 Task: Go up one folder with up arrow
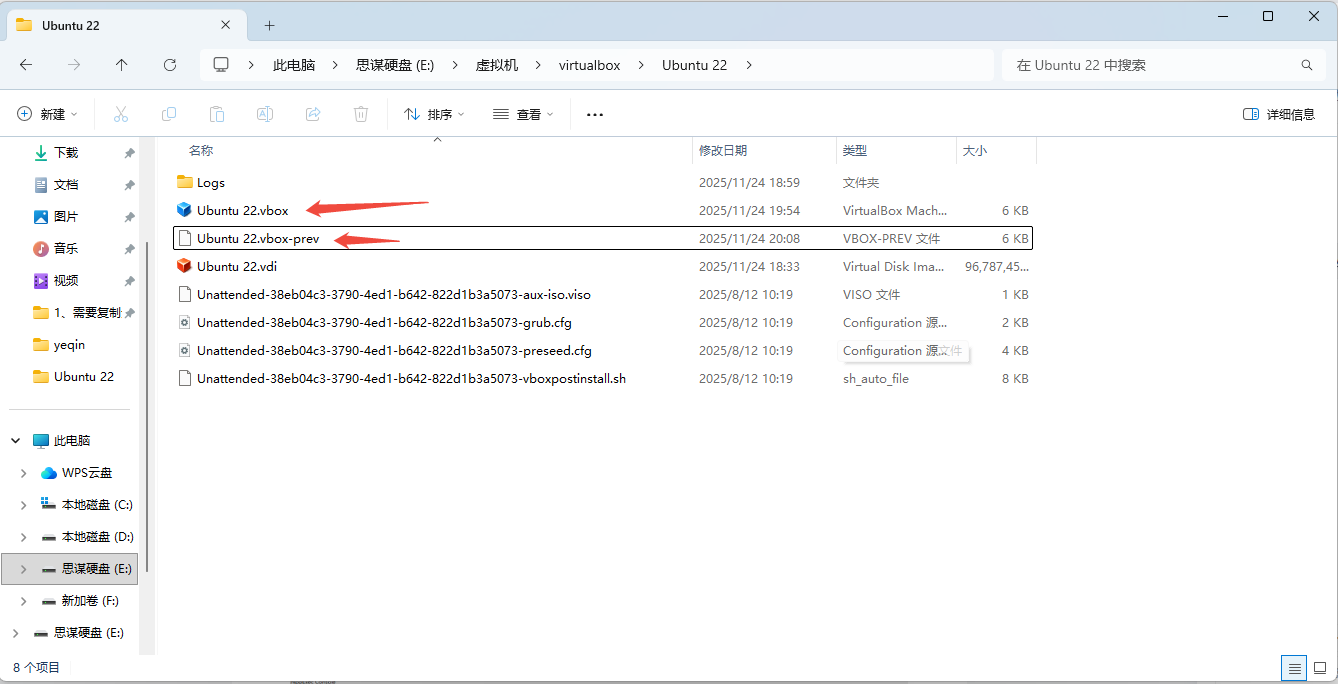pos(122,65)
